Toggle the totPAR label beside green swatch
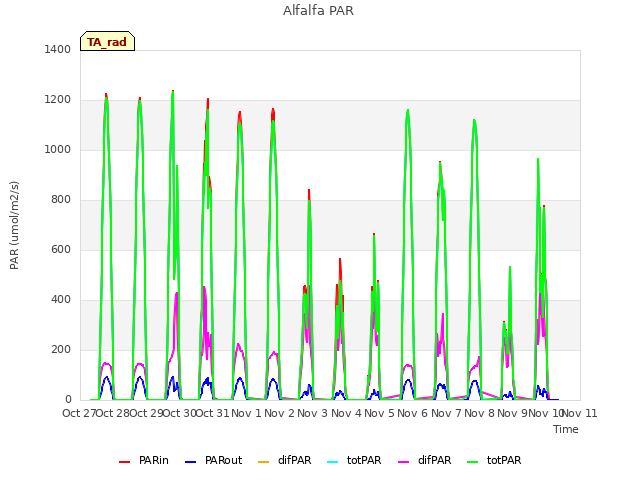The image size is (640, 480). coord(504,460)
